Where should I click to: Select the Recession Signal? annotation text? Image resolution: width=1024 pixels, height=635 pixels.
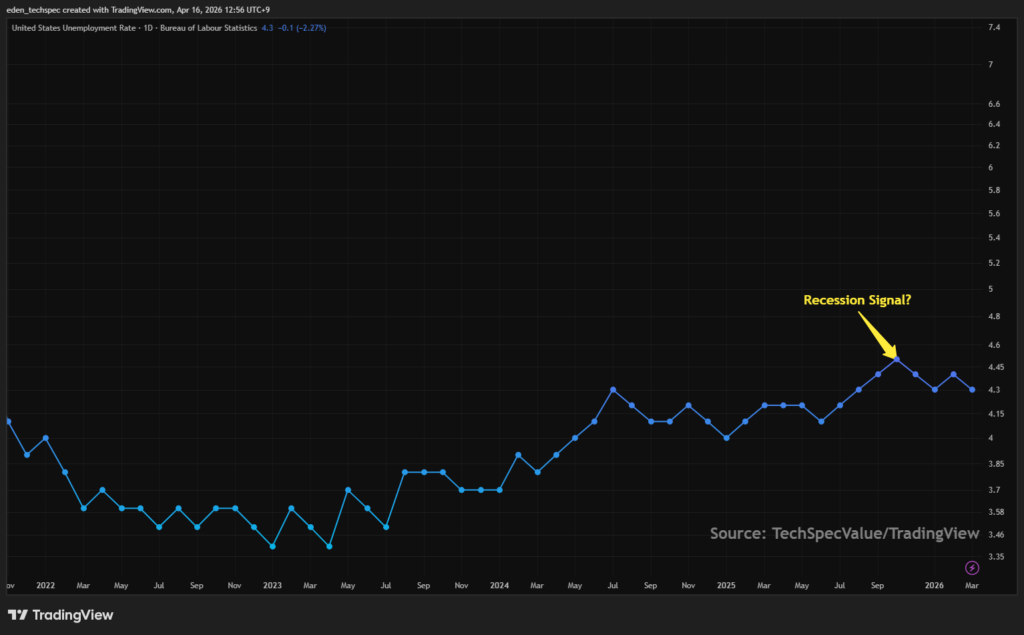point(857,300)
